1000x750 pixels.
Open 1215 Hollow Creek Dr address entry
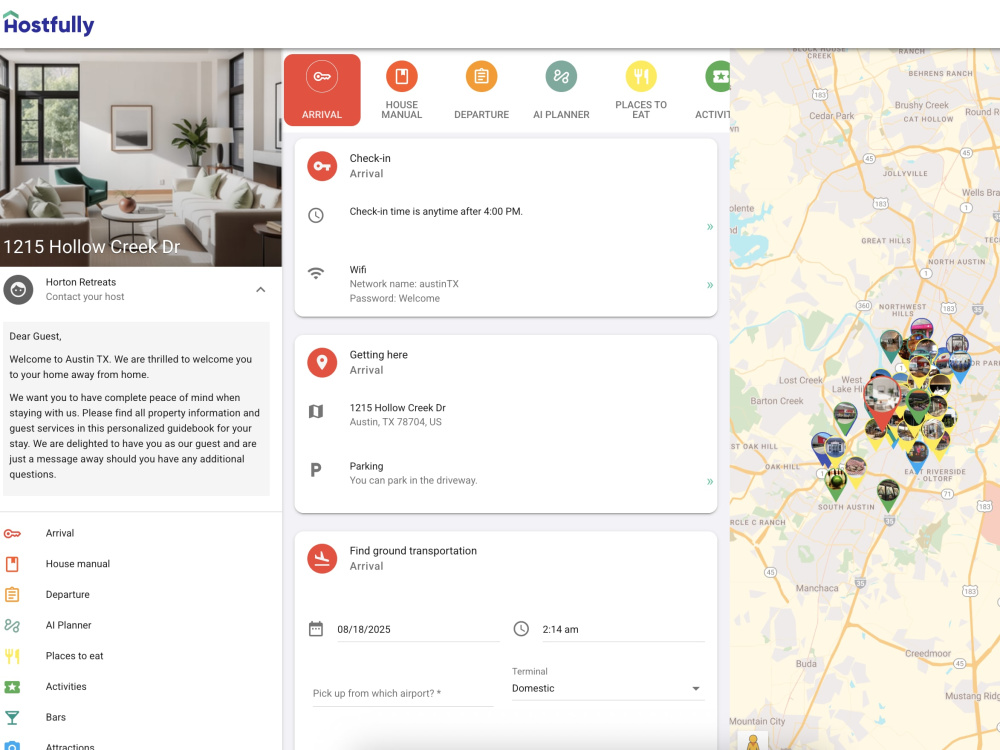506,415
